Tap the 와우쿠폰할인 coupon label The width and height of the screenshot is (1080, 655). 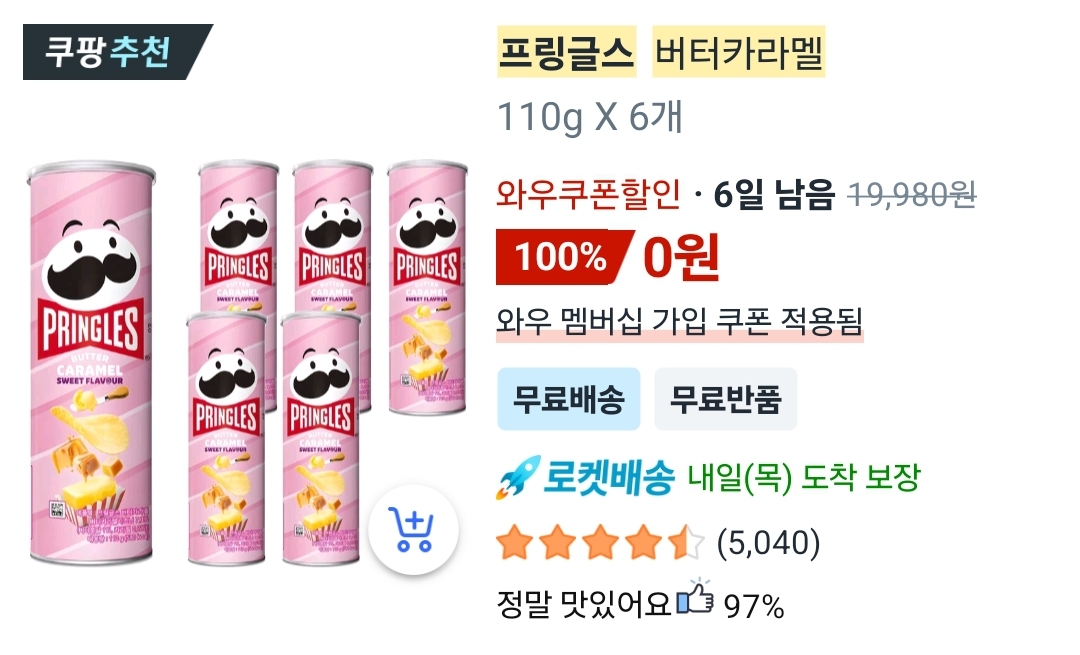coord(588,194)
